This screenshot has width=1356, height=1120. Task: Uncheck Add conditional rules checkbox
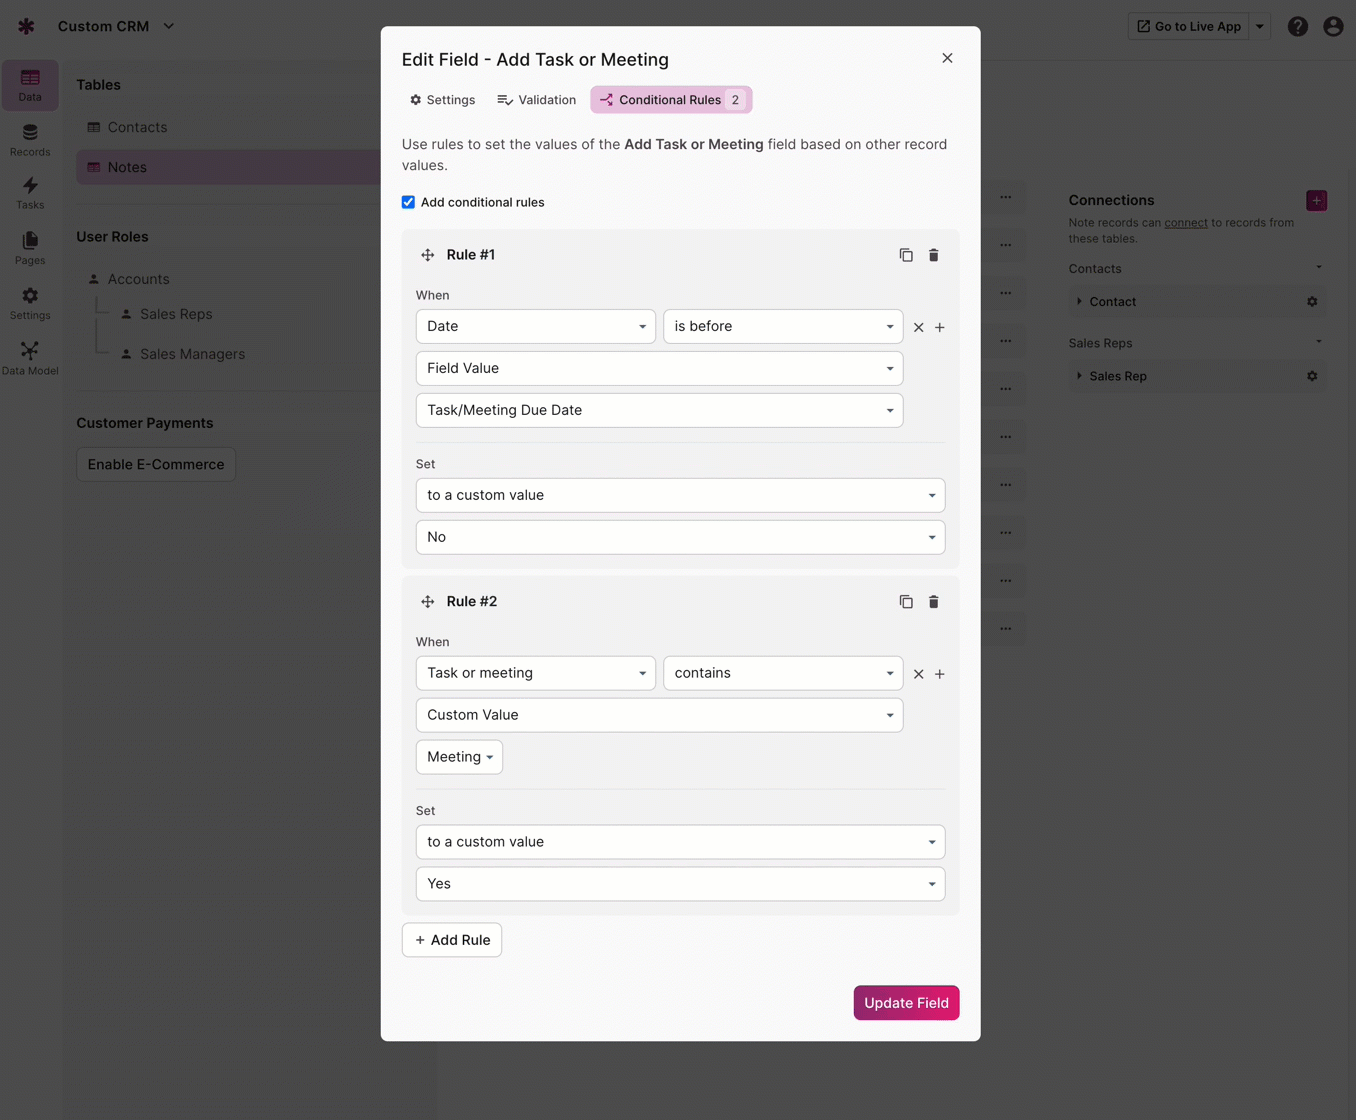coord(408,202)
